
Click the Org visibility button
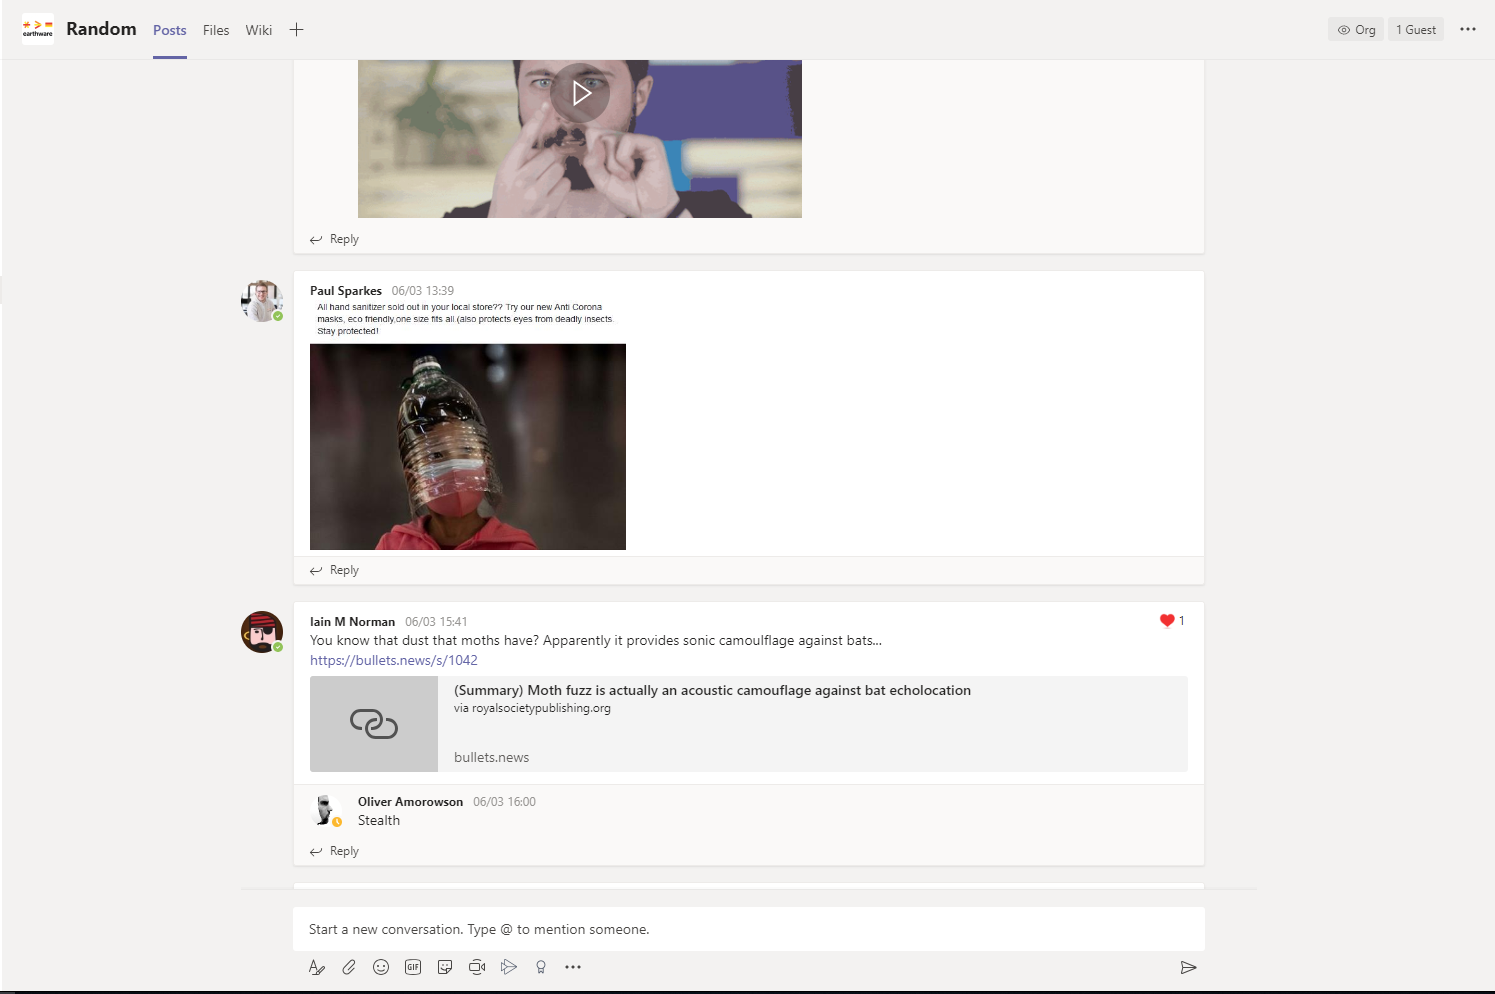pyautogui.click(x=1356, y=30)
